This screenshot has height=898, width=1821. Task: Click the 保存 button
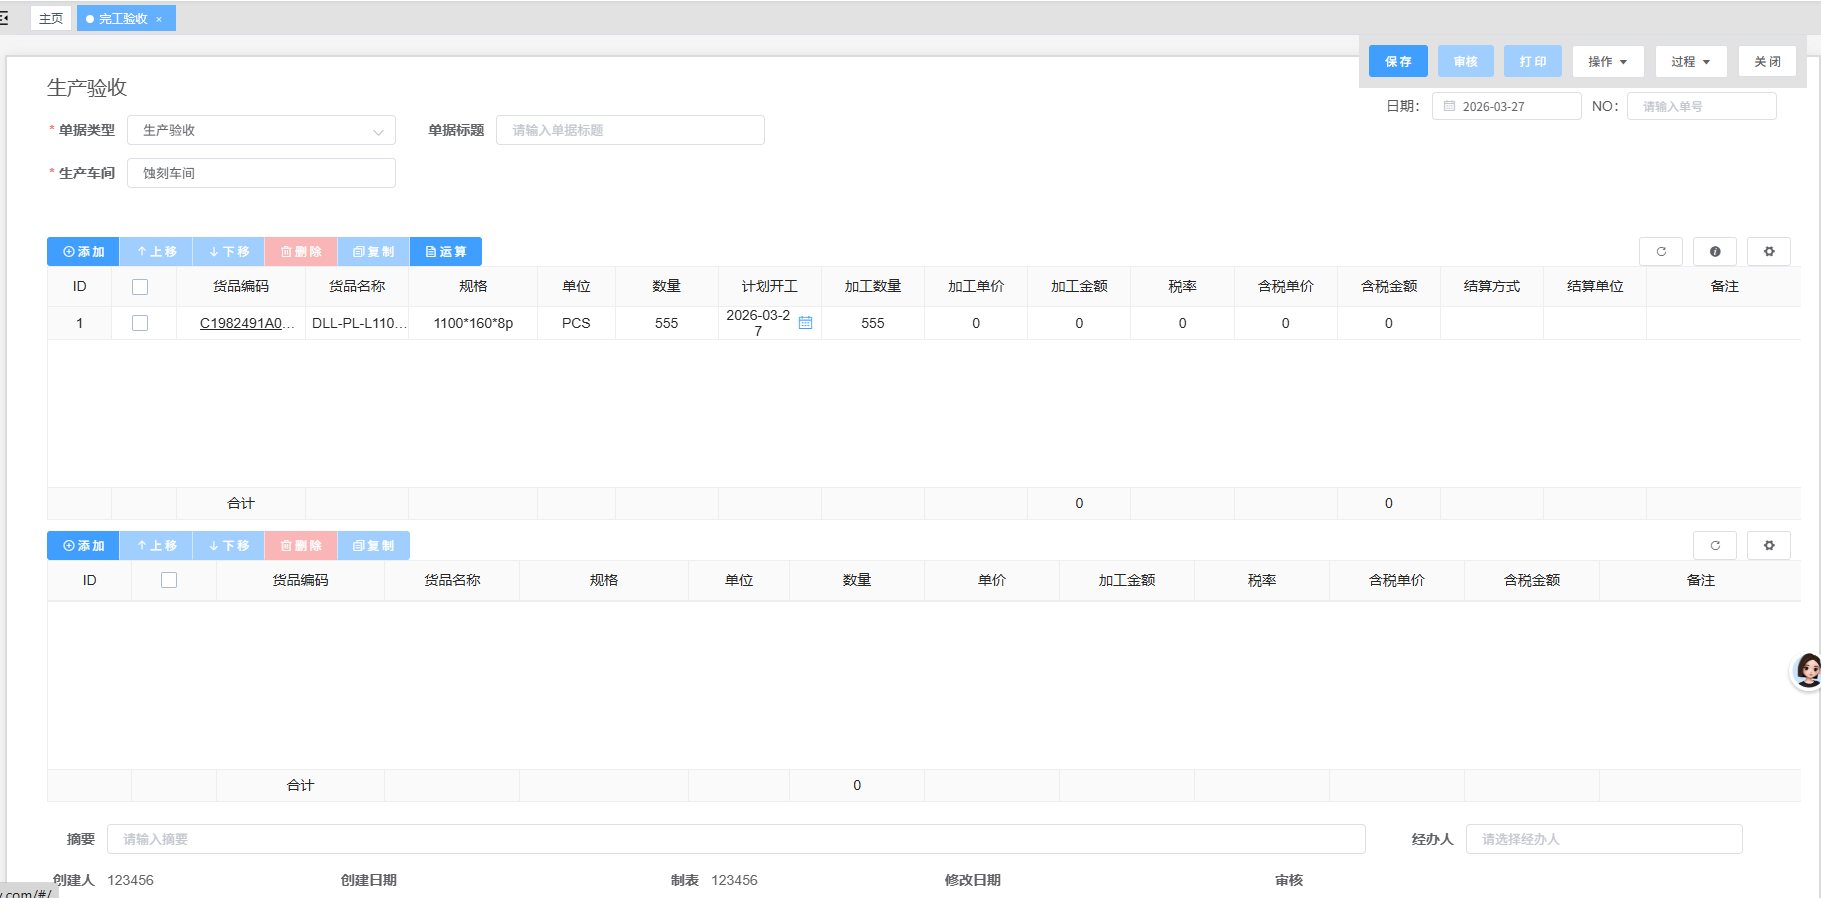point(1398,62)
